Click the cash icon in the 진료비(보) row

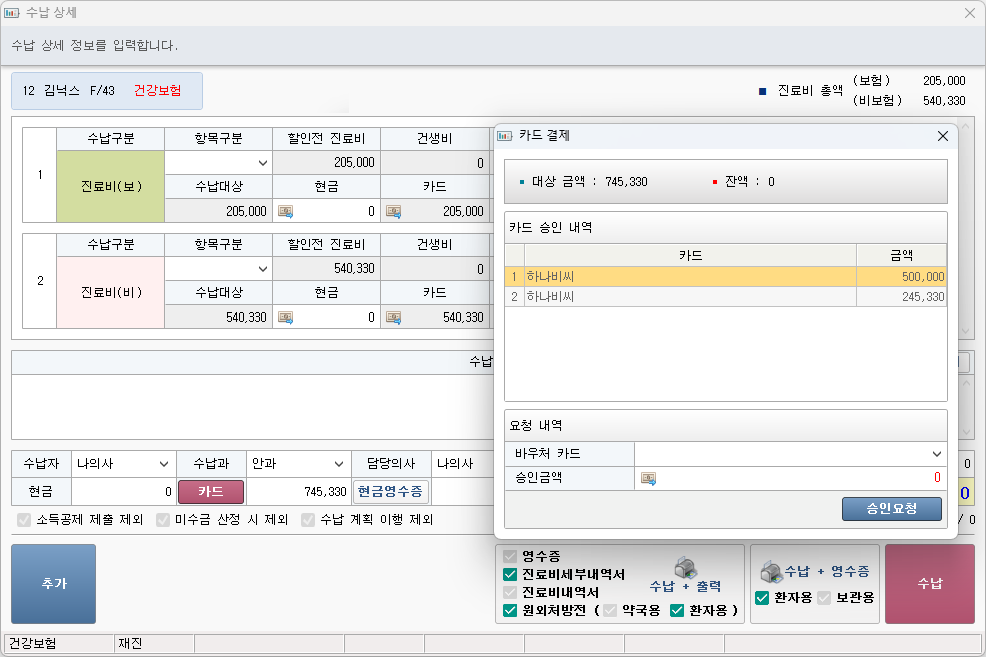(286, 211)
